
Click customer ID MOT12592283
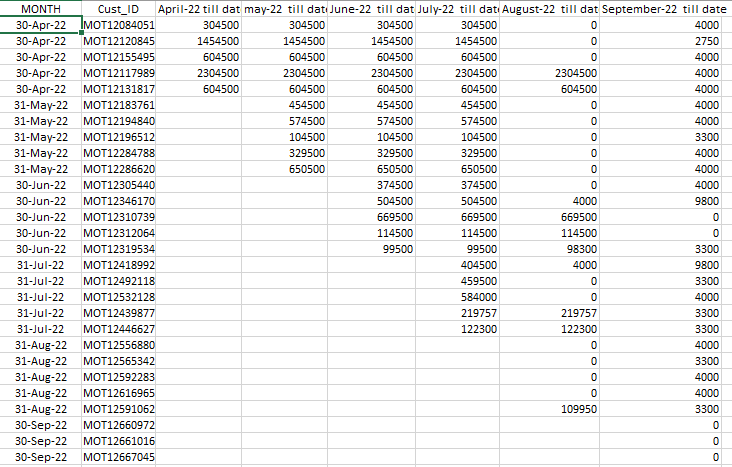[x=119, y=377]
